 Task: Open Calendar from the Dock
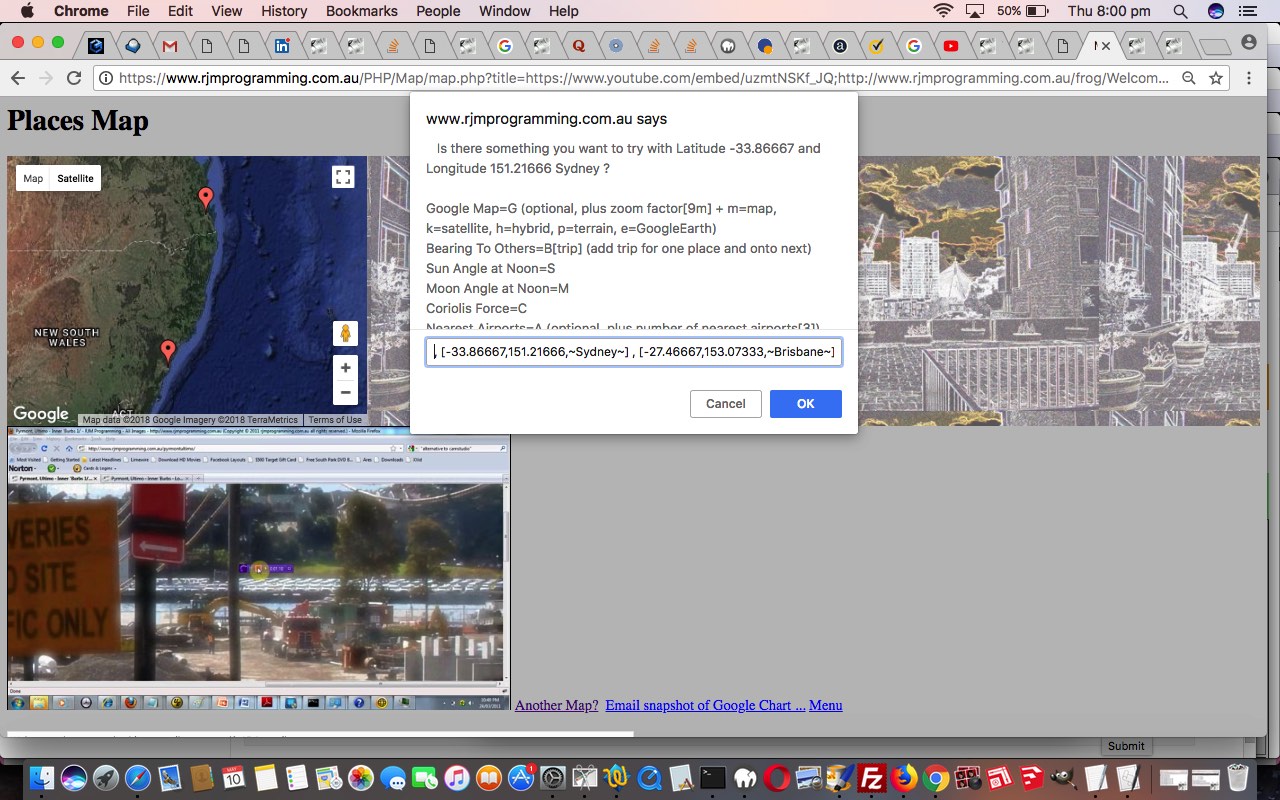(x=233, y=778)
